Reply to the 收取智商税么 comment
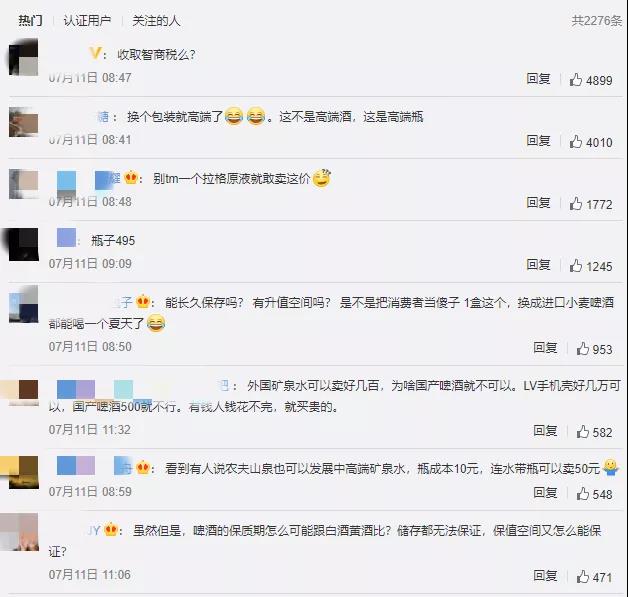Image resolution: width=628 pixels, height=597 pixels. (x=538, y=79)
